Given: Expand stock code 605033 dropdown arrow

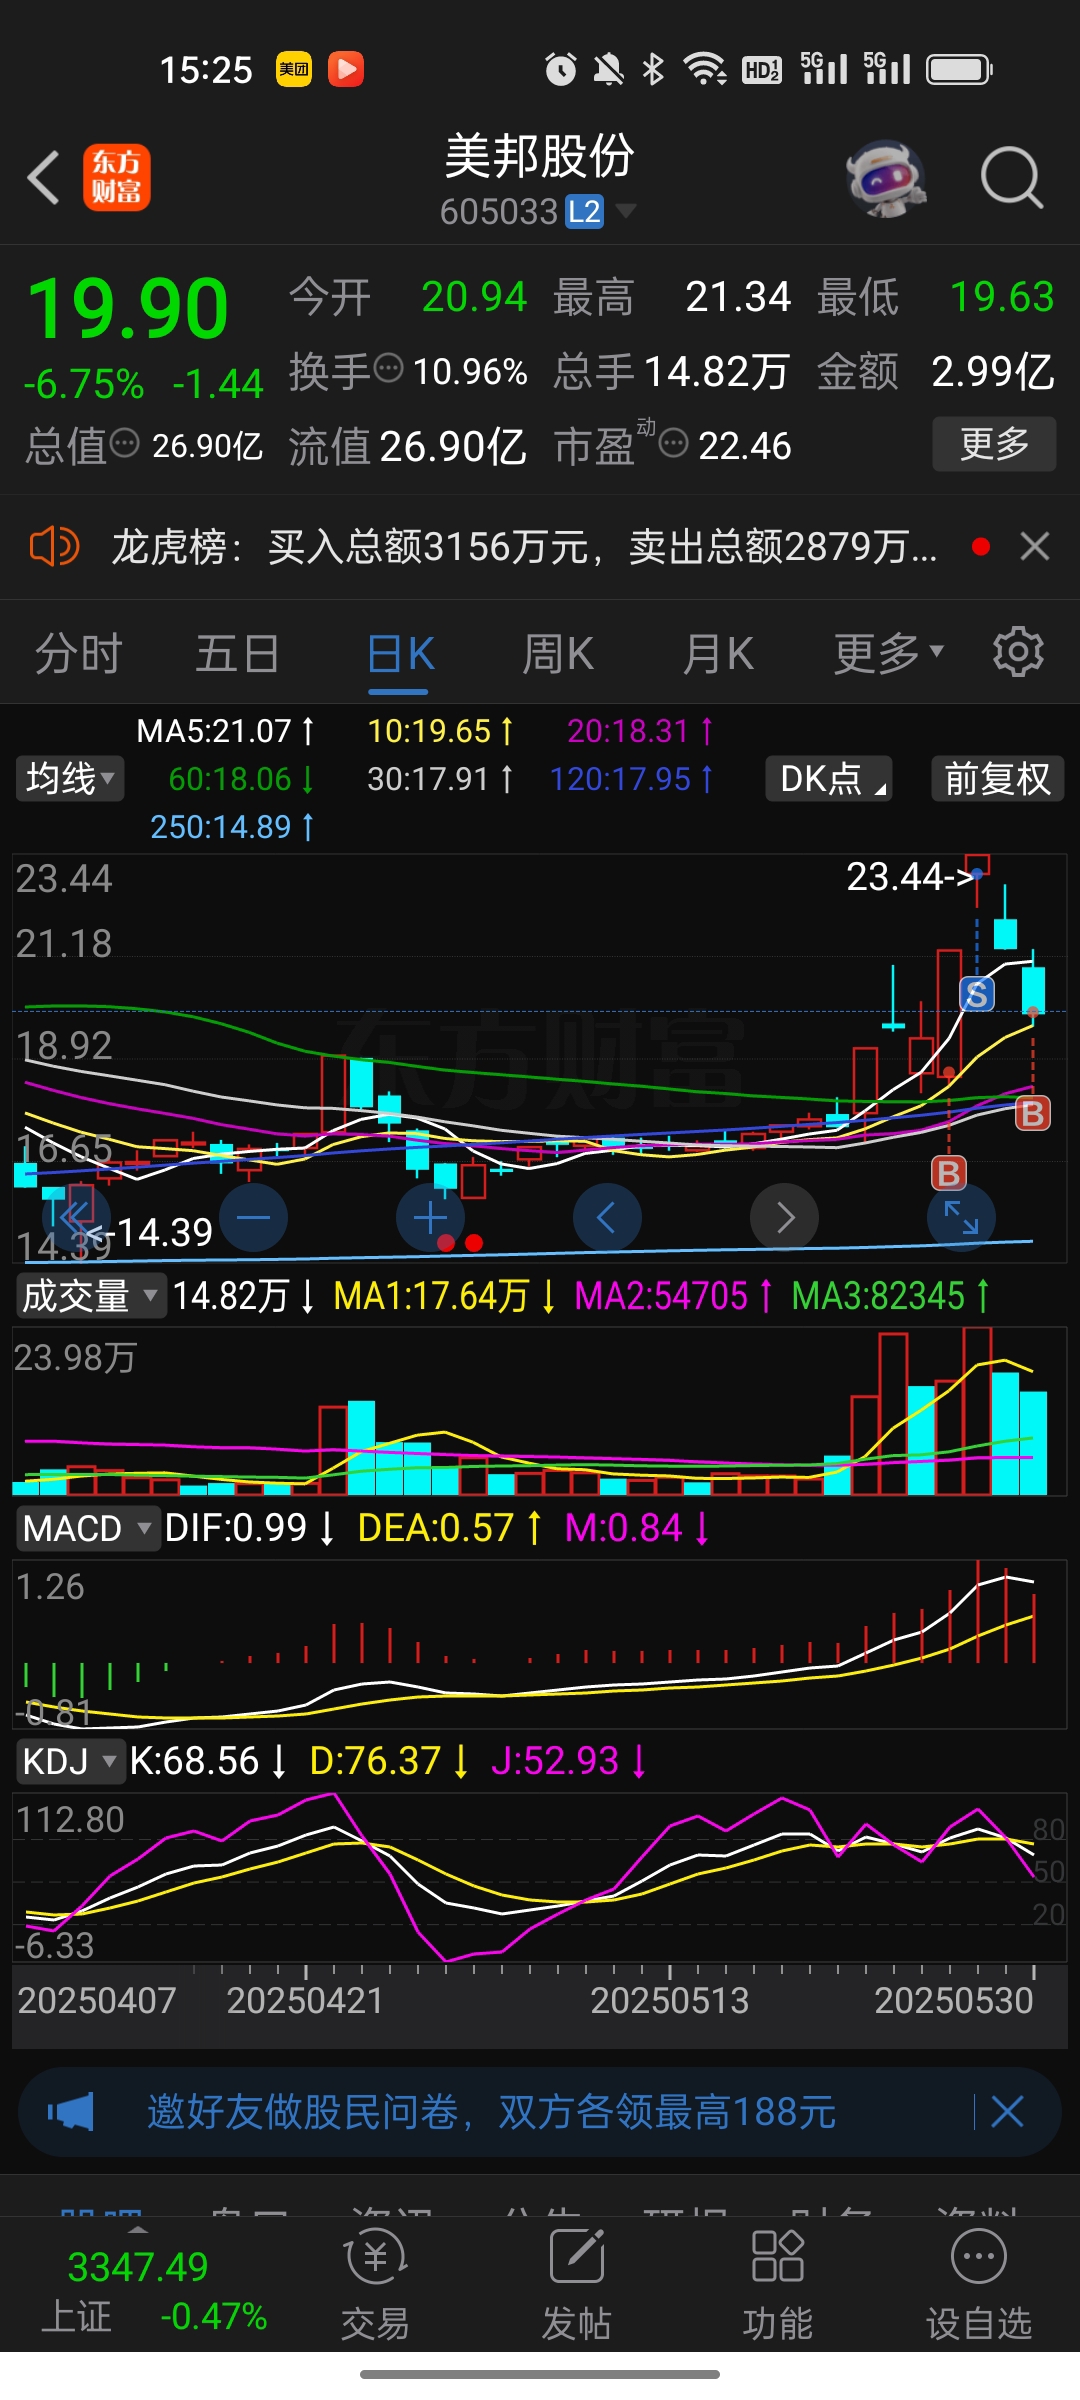Looking at the screenshot, I should (626, 211).
